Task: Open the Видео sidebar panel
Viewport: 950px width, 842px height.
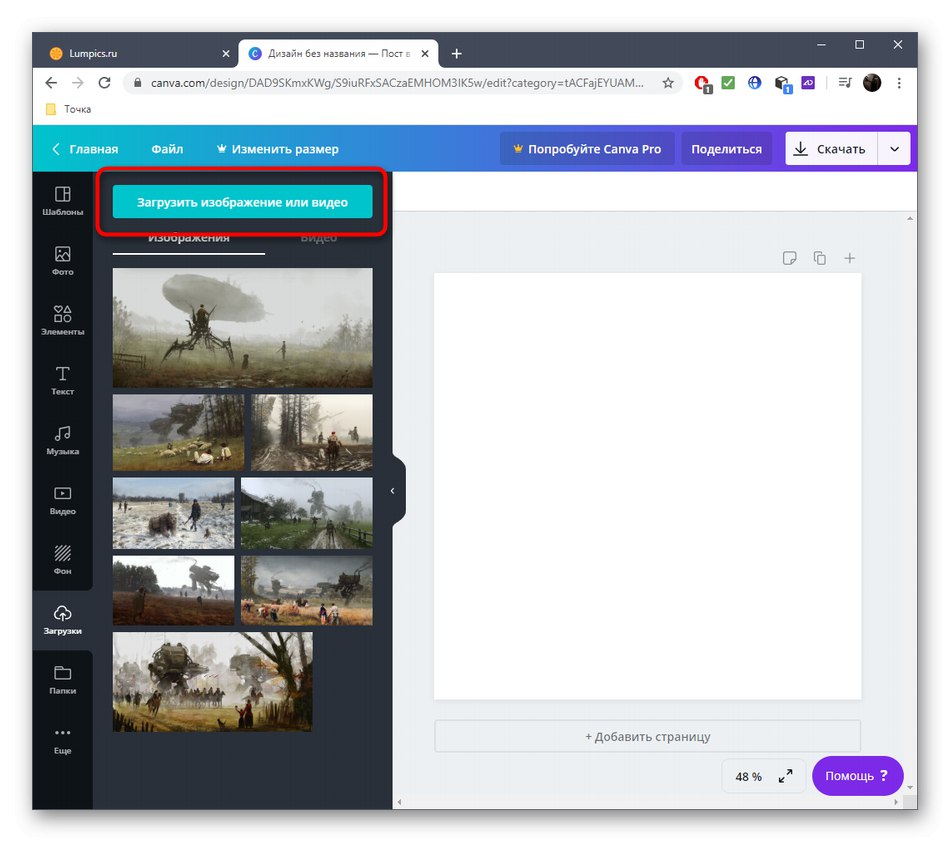Action: pyautogui.click(x=62, y=500)
